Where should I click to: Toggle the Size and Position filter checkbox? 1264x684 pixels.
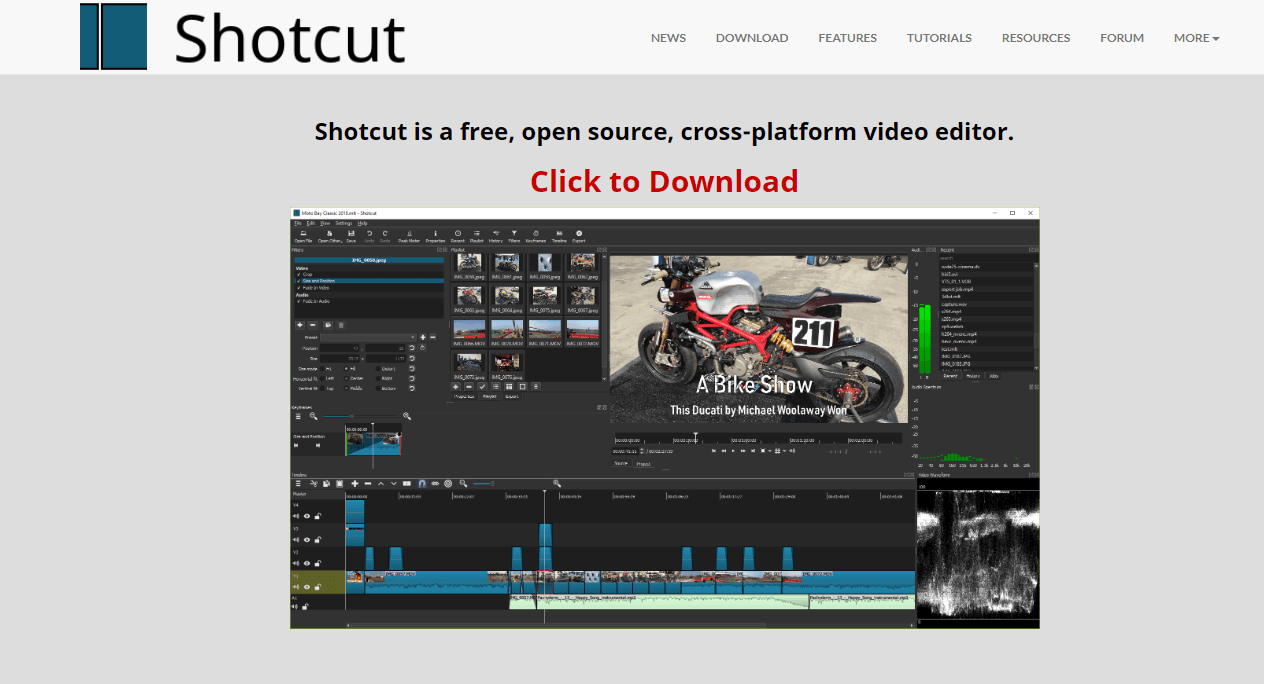(299, 281)
